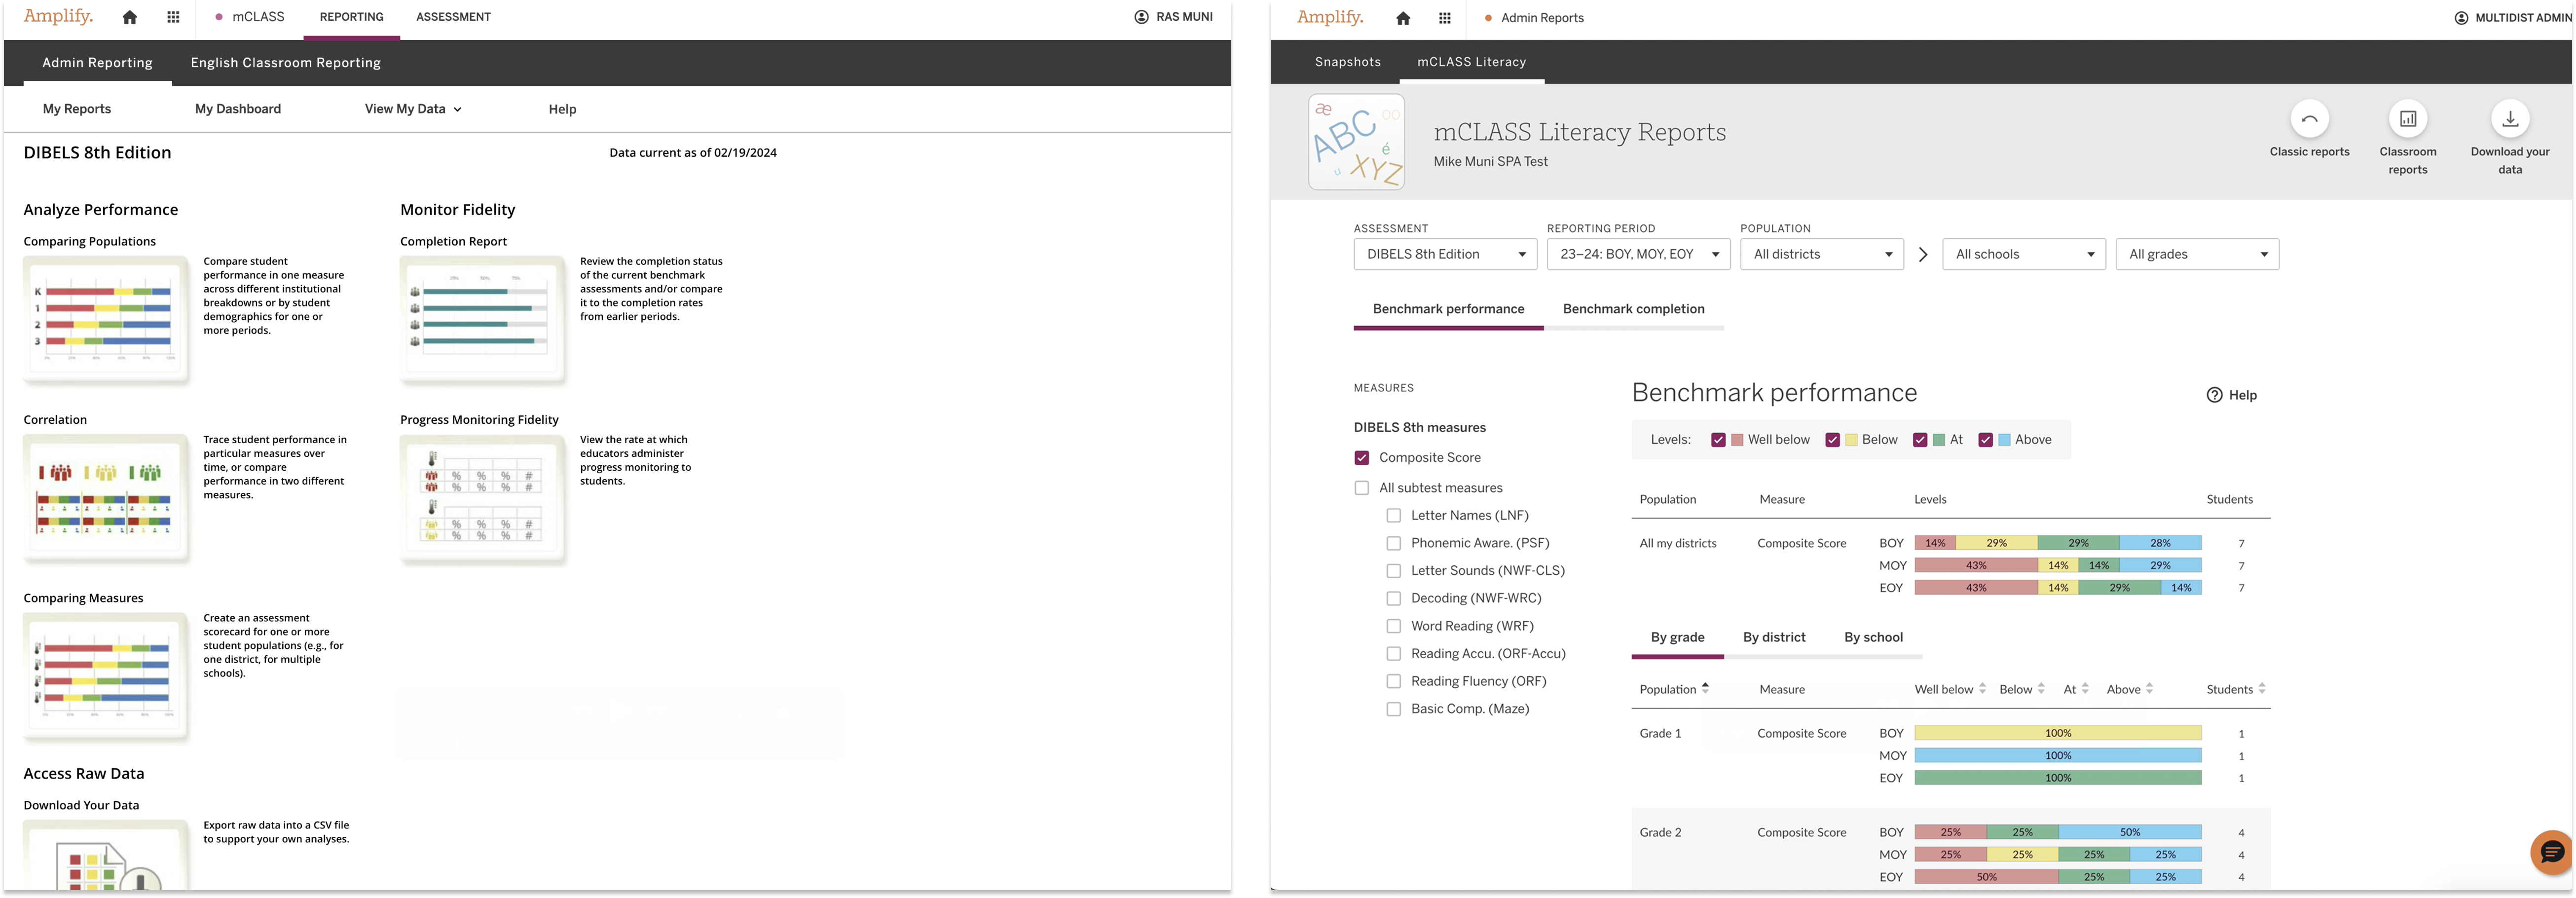Click Grade 1 BOY yellow 100% bar

[2058, 733]
